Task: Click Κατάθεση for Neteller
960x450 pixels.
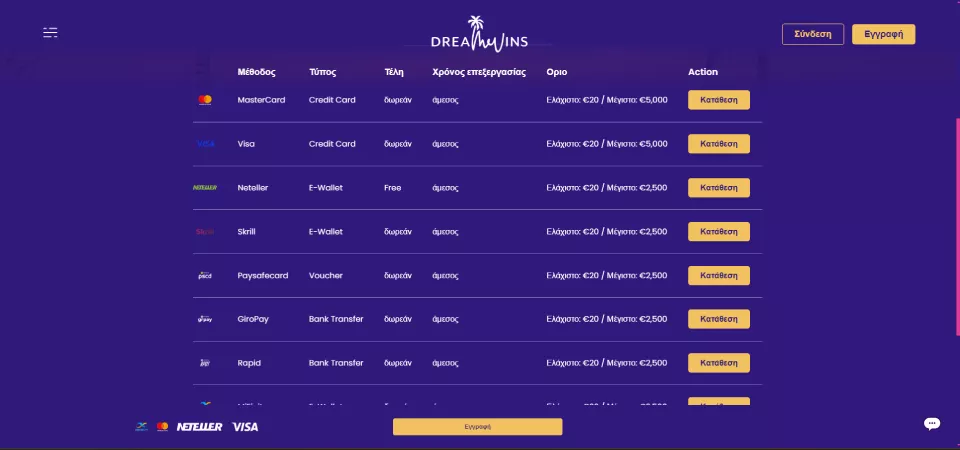Action: 719,188
